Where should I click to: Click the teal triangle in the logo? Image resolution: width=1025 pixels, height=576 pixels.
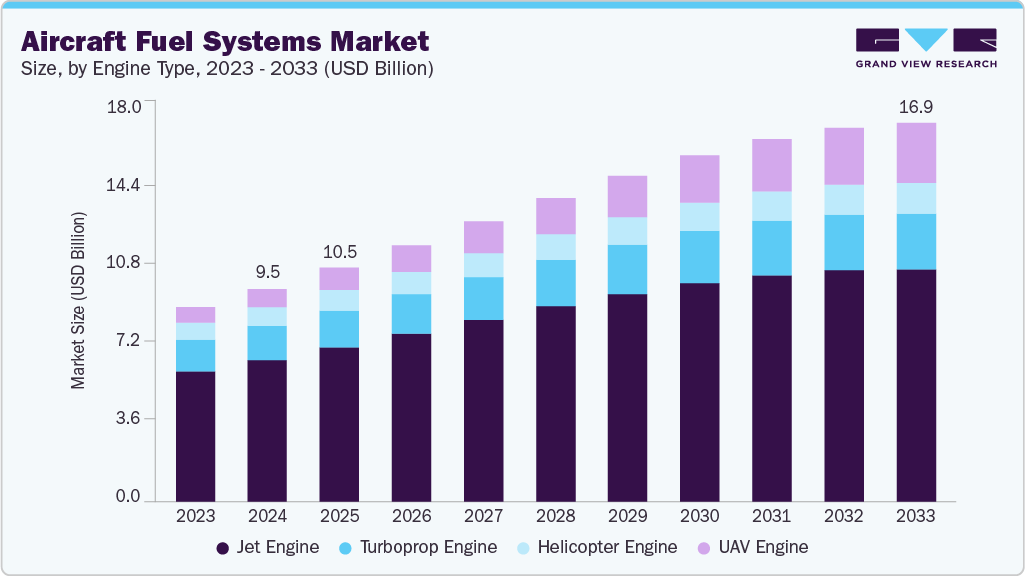[x=926, y=38]
